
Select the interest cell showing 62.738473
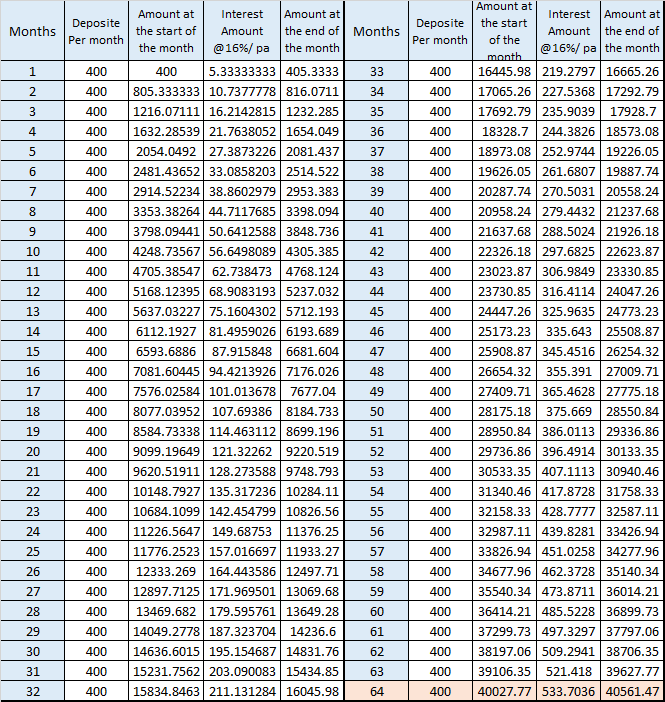(x=243, y=271)
